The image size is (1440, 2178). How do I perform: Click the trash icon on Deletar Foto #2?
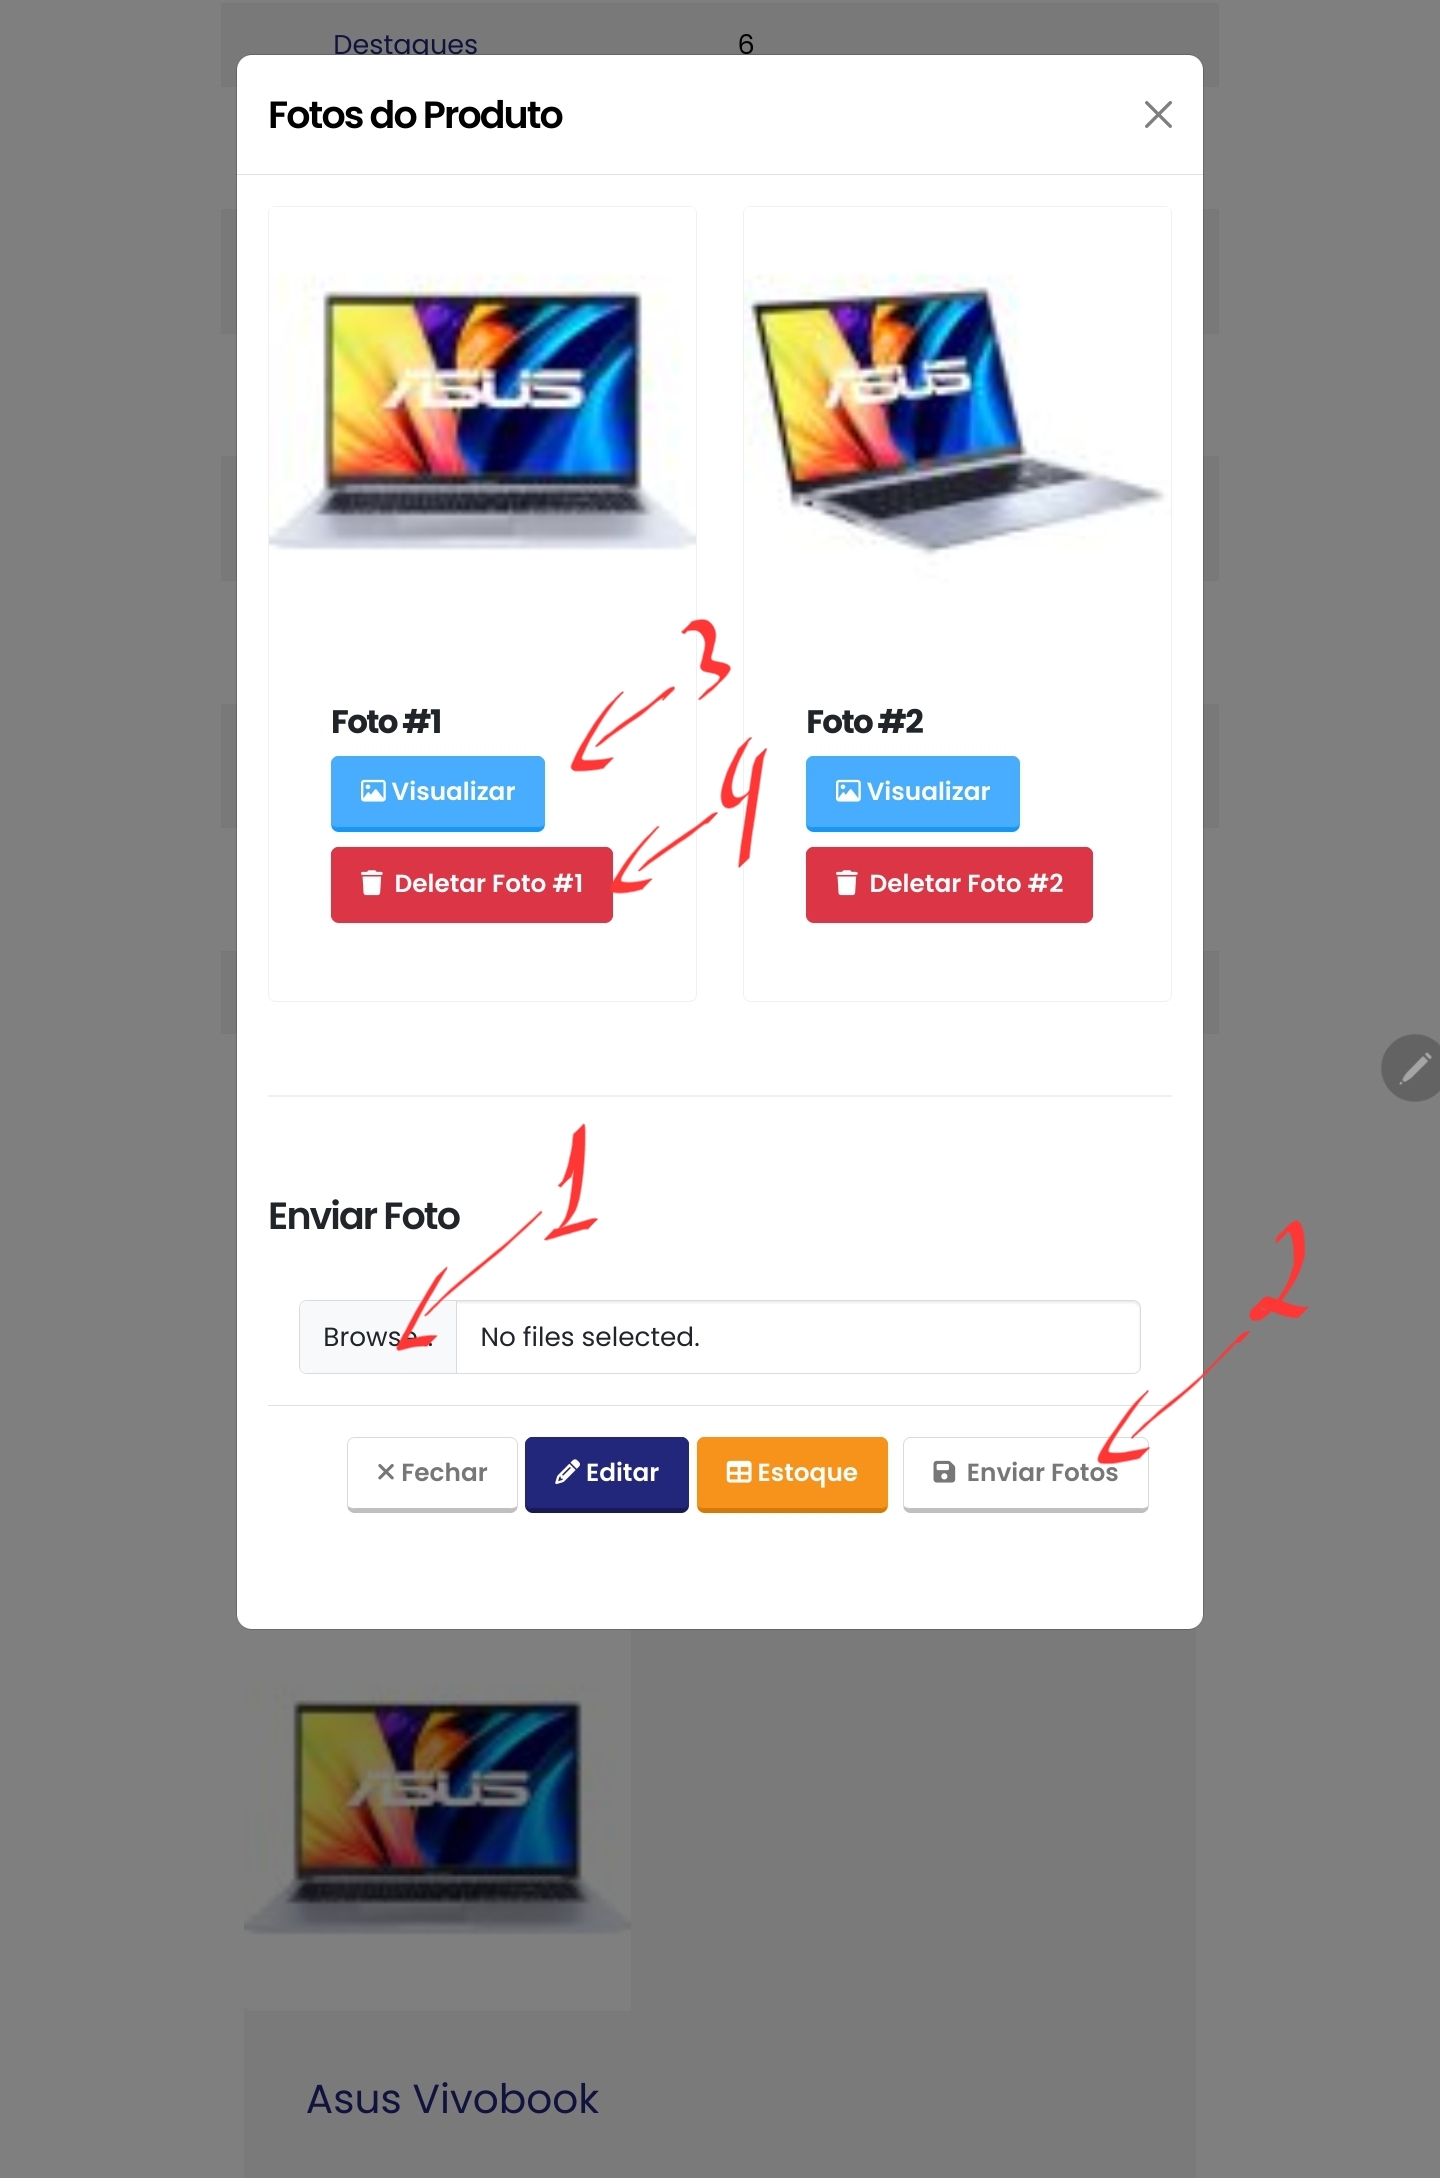[x=847, y=883]
